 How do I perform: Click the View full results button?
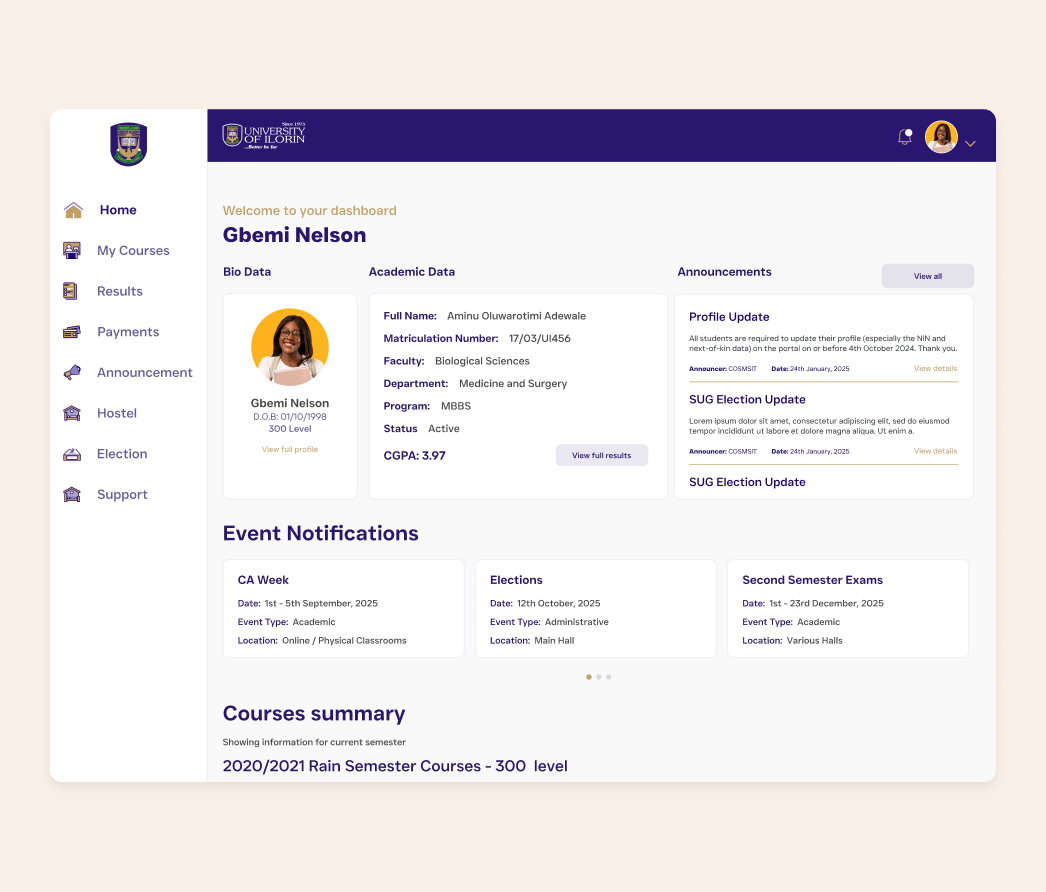pos(602,455)
